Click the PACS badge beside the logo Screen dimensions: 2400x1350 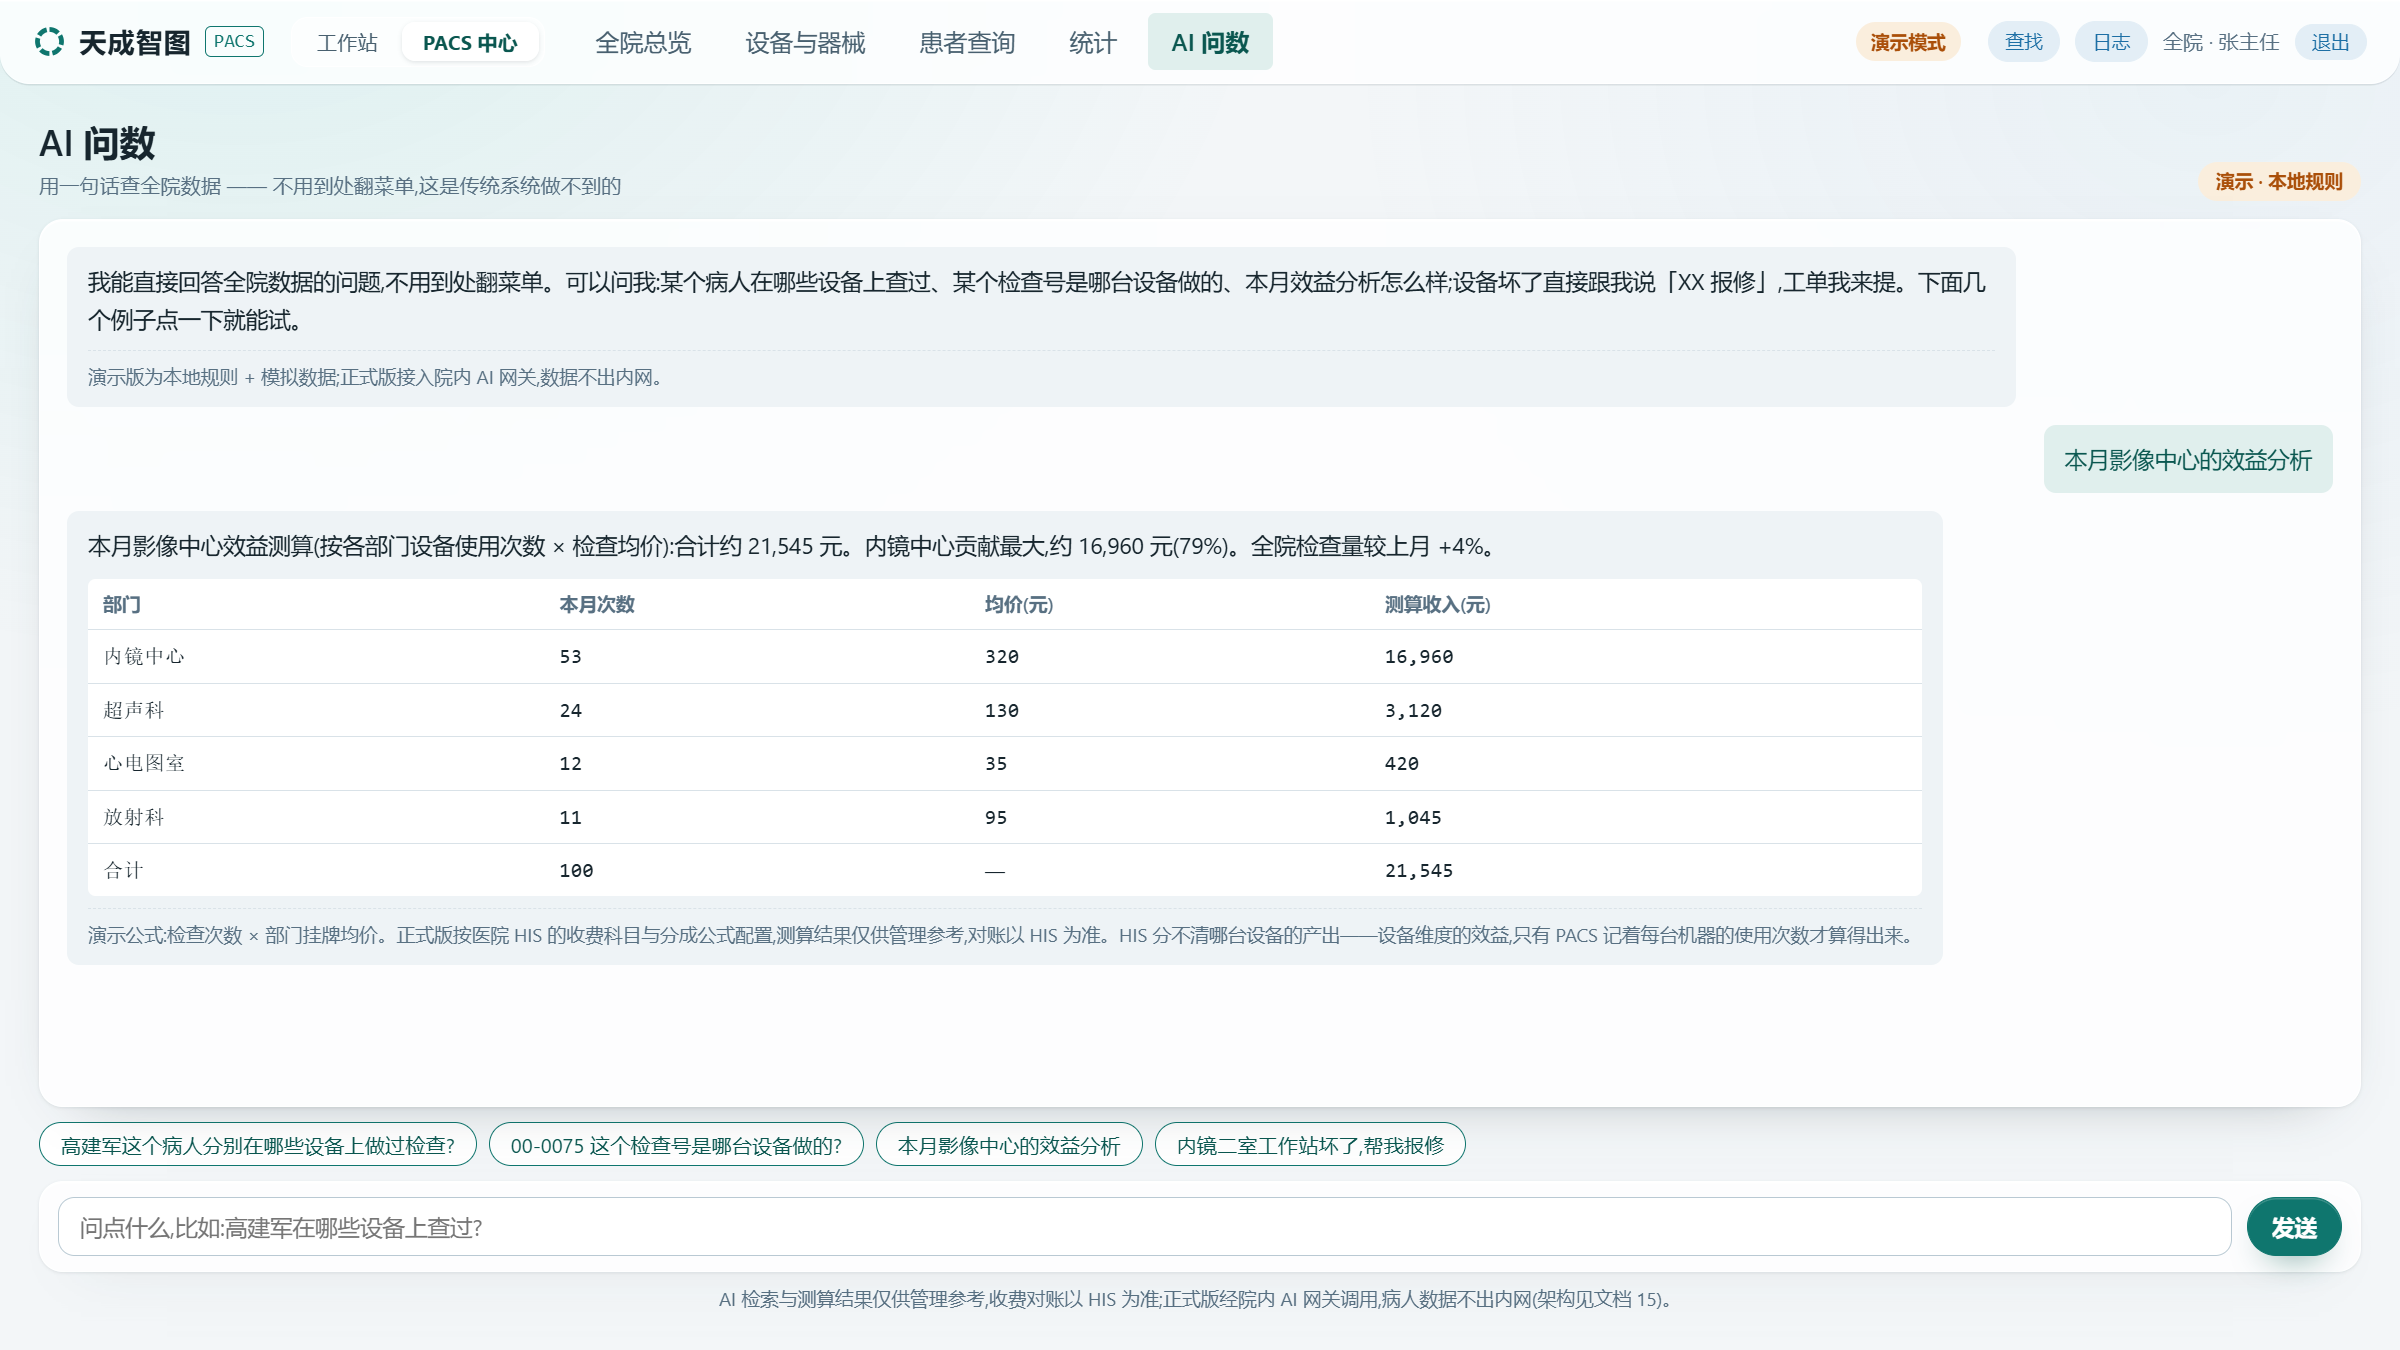point(234,42)
